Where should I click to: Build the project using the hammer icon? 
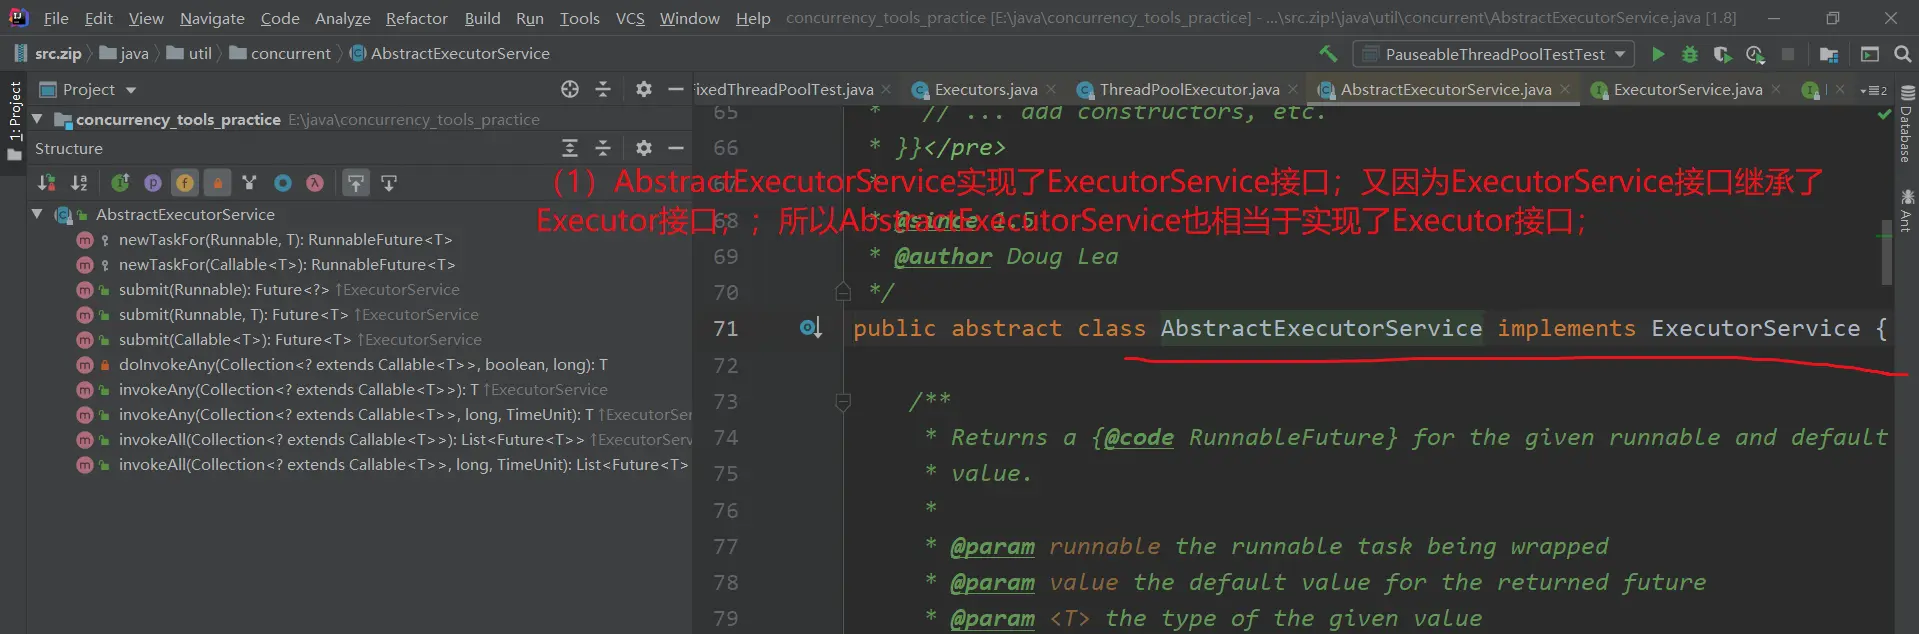(1328, 54)
